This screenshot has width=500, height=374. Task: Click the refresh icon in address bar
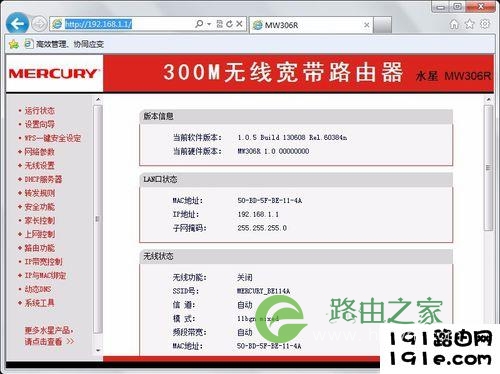pyautogui.click(x=229, y=24)
